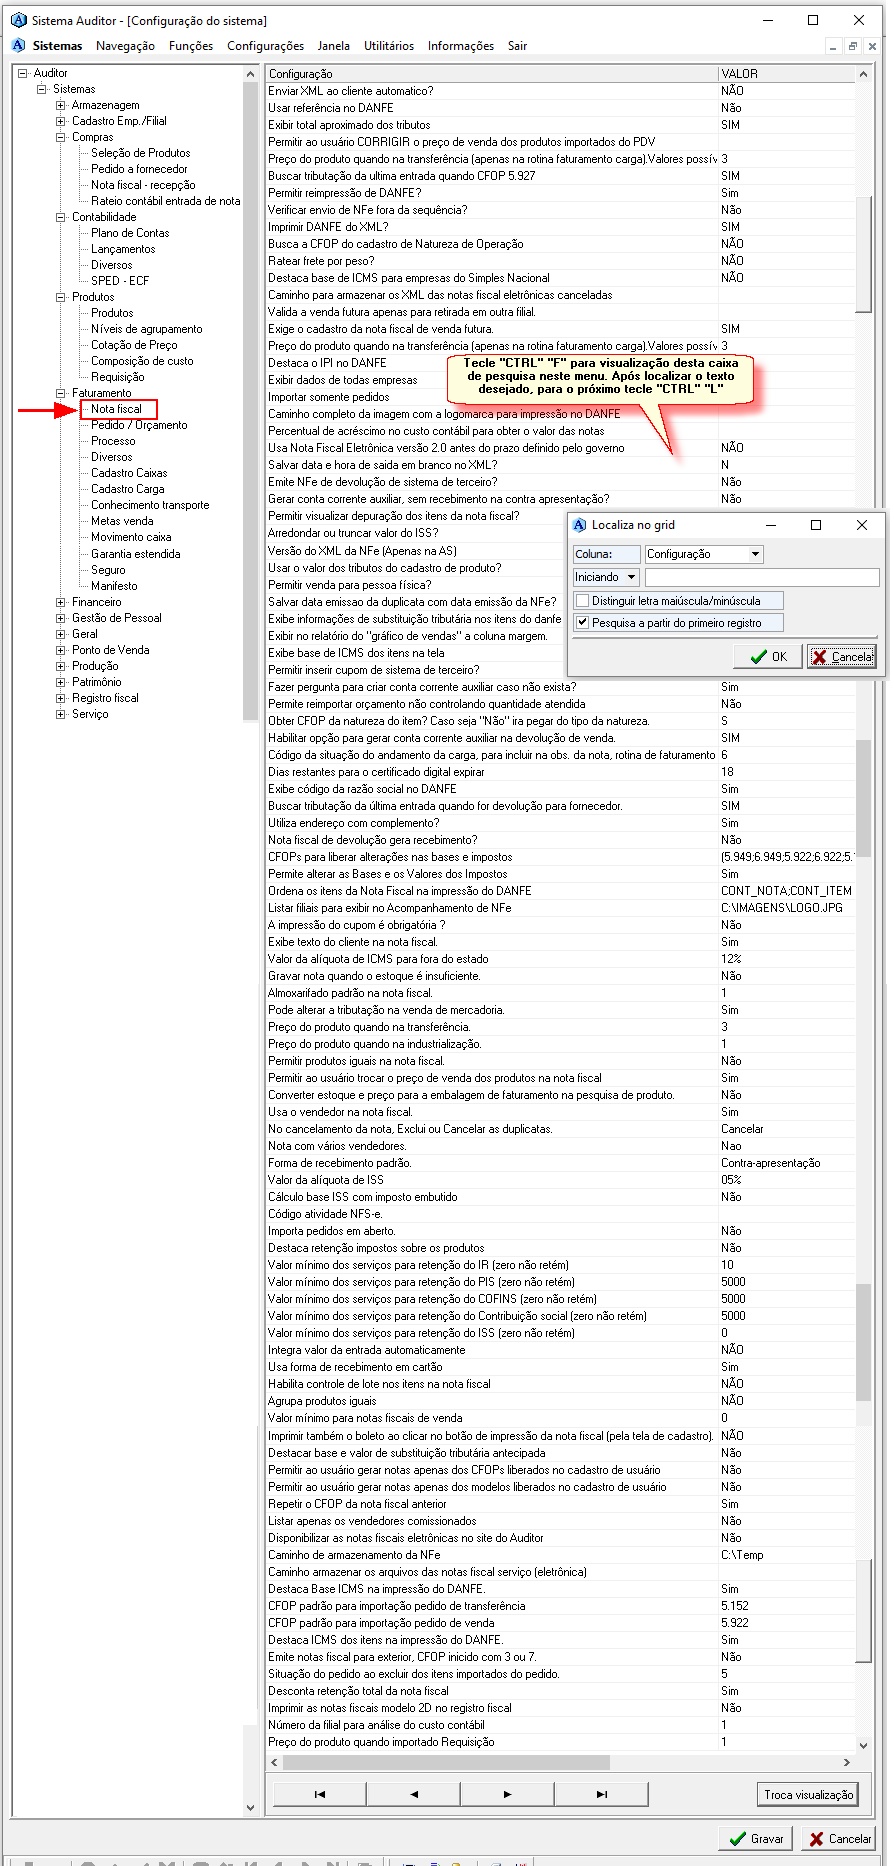Select the 'Cotação de Preço' tree item
The width and height of the screenshot is (894, 1866).
coord(134,345)
